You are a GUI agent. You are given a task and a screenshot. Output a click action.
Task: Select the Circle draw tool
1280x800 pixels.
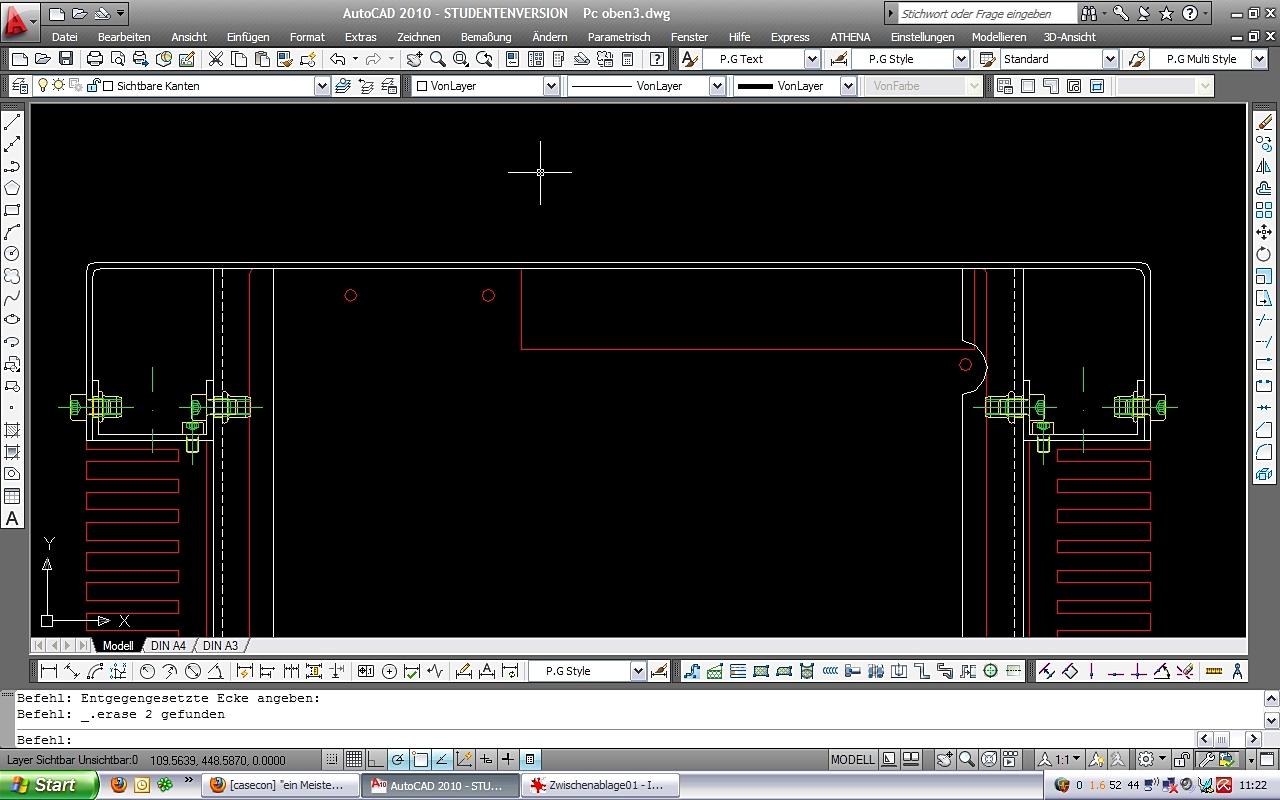(x=13, y=254)
